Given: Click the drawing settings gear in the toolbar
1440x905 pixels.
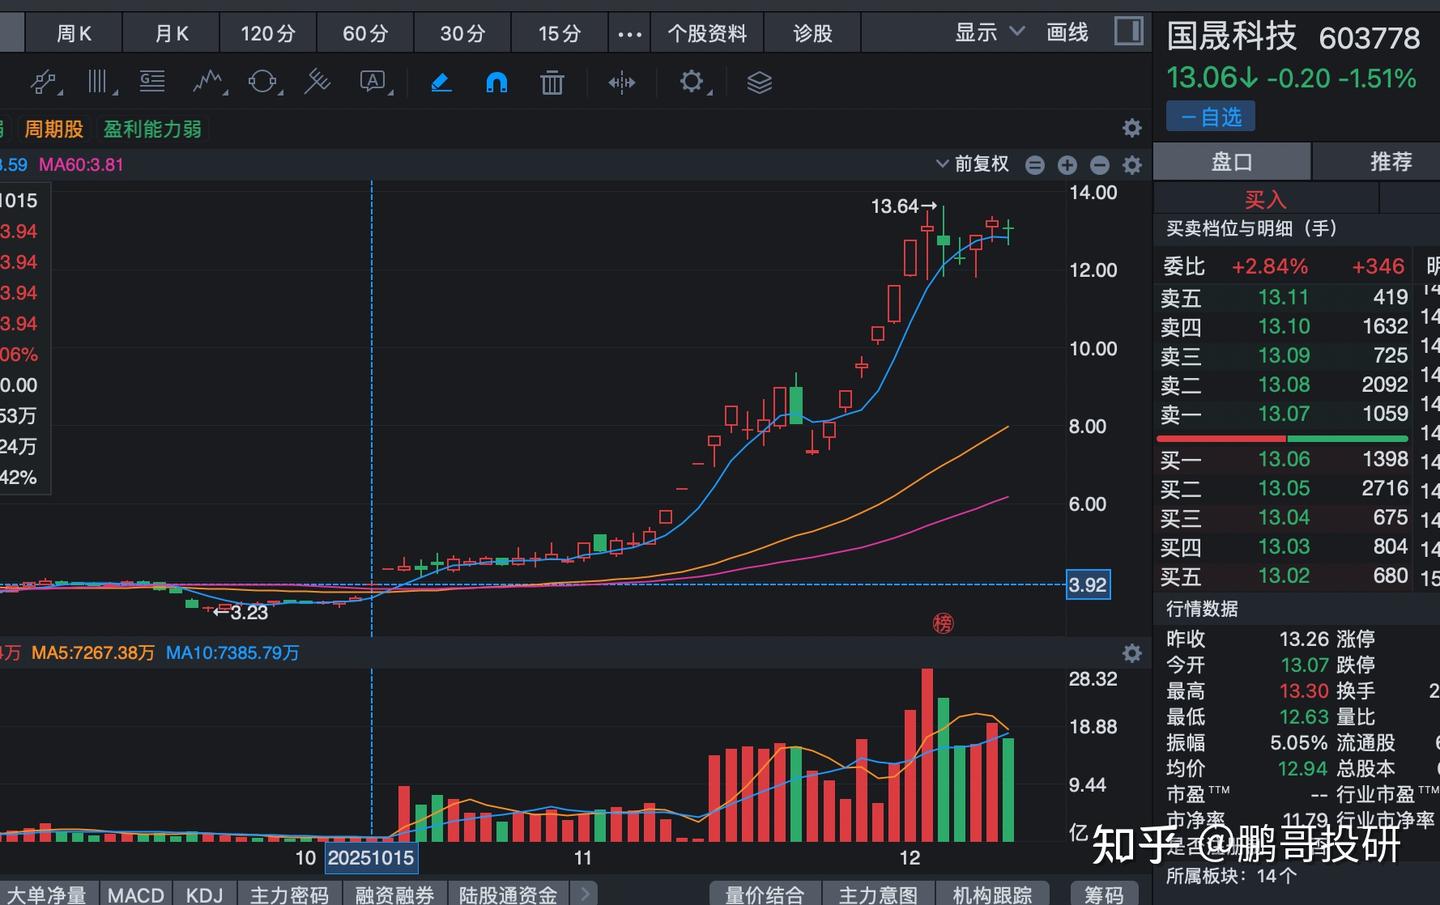Looking at the screenshot, I should coord(692,82).
